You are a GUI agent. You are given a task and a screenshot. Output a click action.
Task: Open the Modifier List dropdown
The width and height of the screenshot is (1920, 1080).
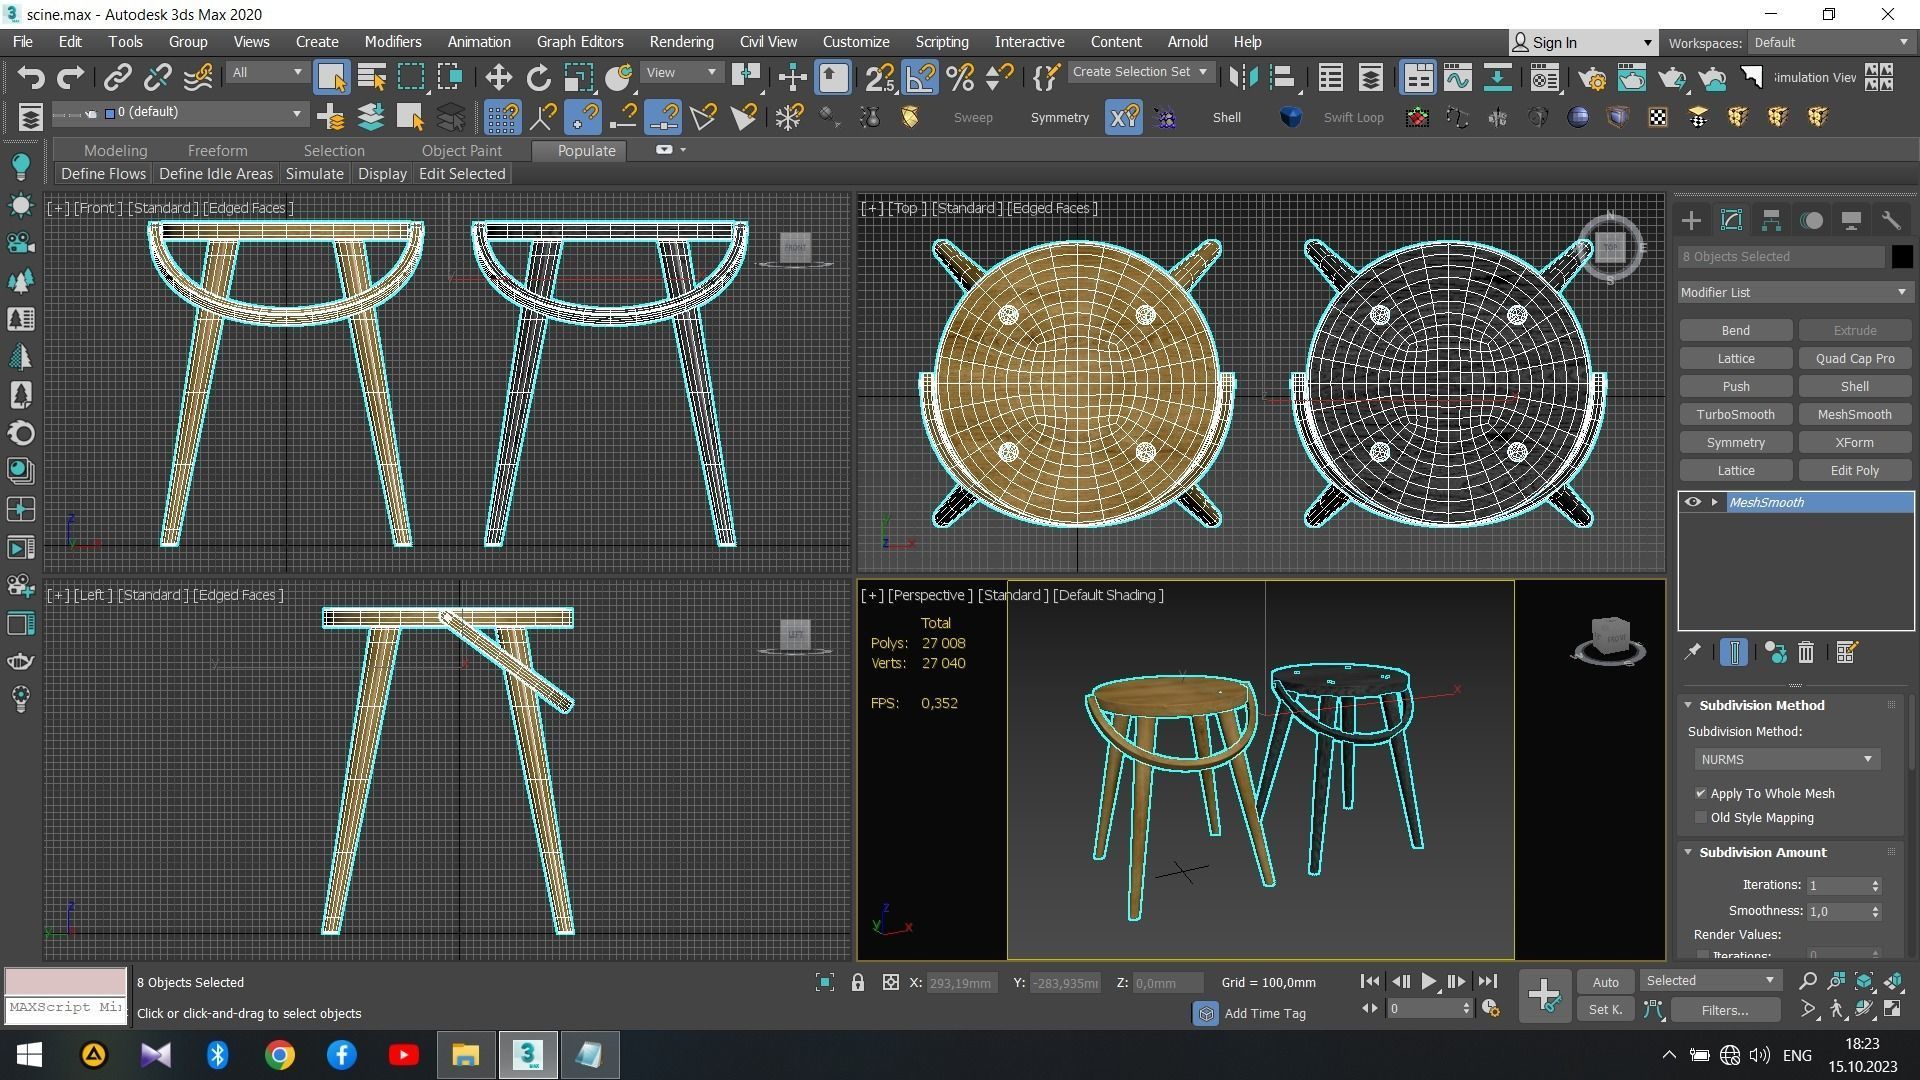1794,292
